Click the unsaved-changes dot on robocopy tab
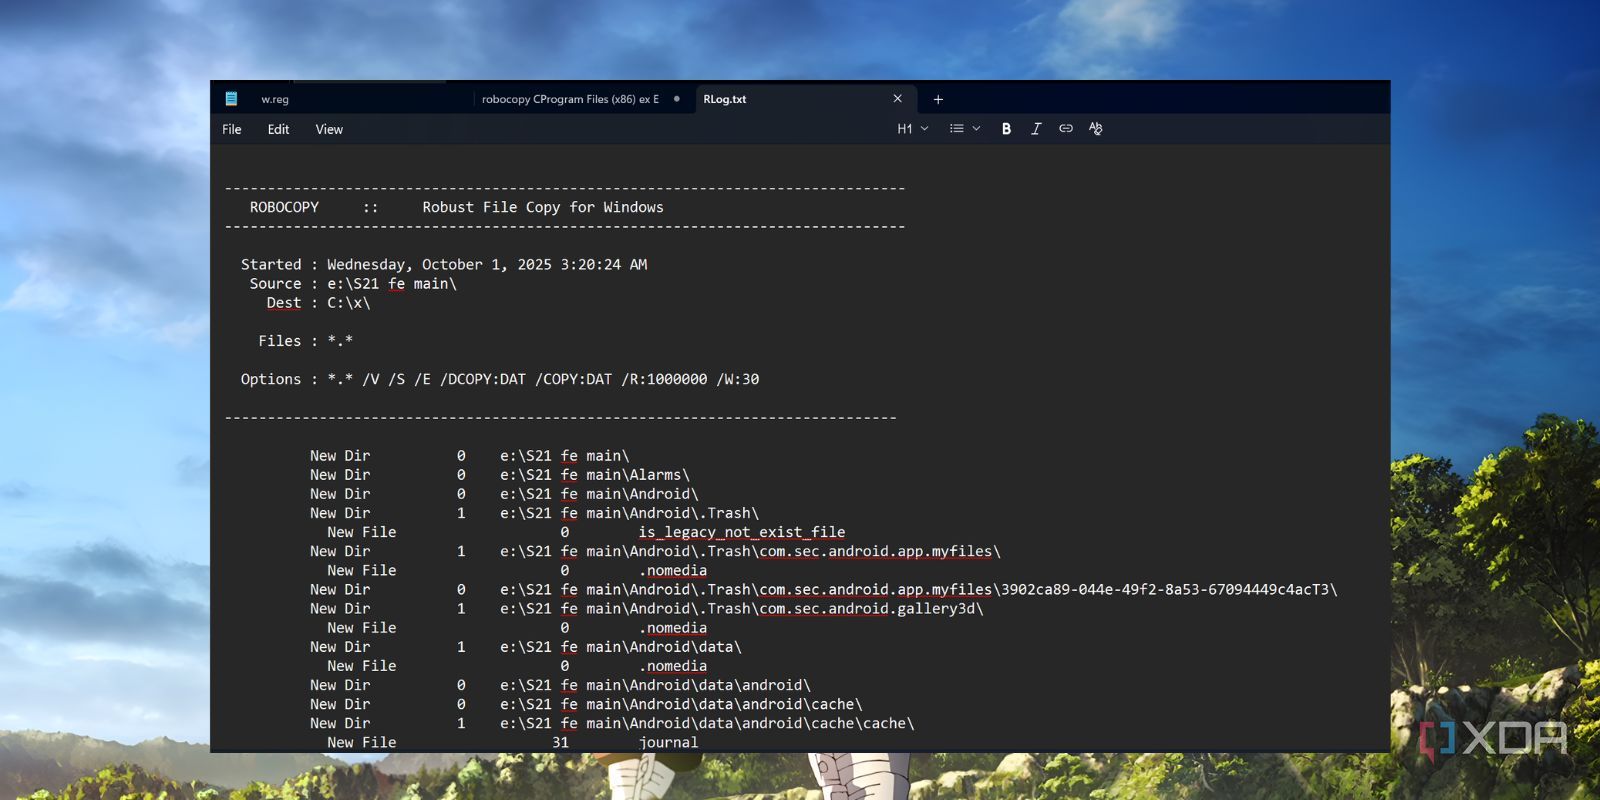 (677, 99)
